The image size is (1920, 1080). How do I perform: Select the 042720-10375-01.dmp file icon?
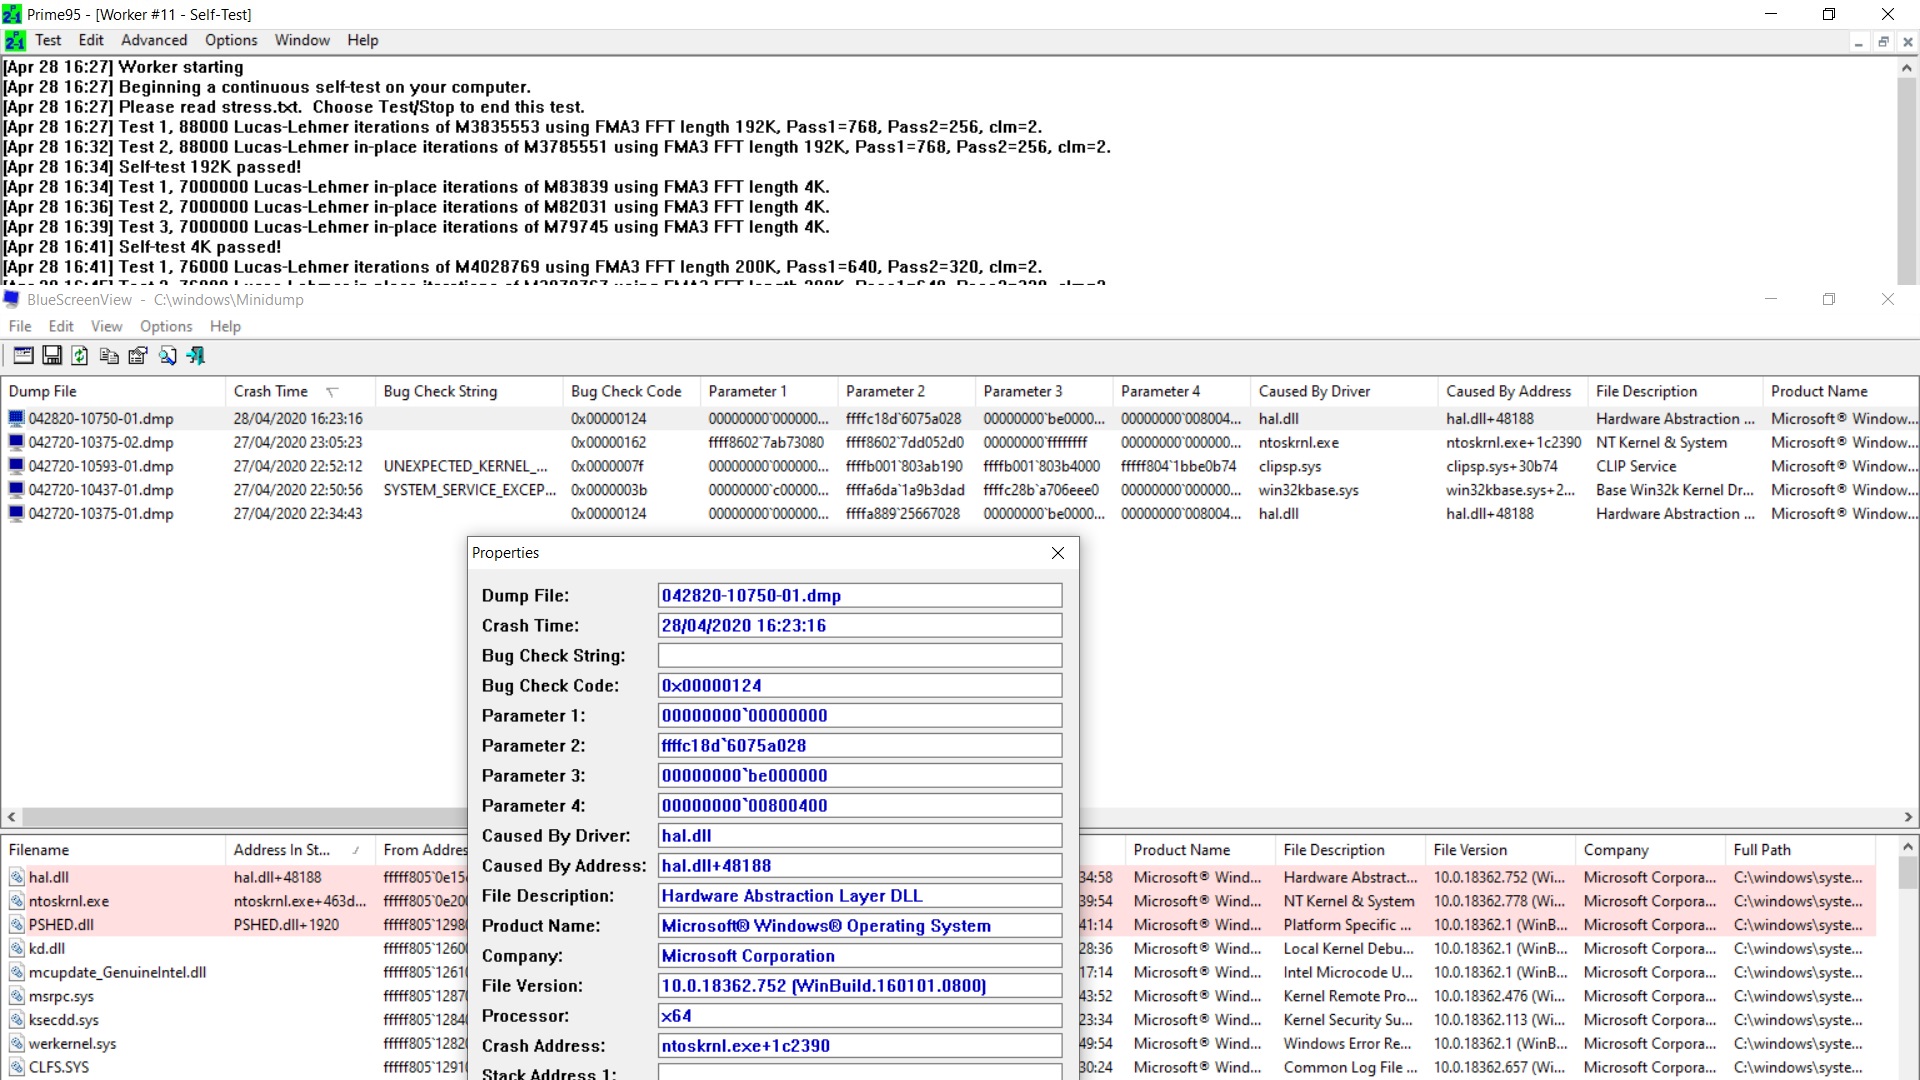(16, 514)
